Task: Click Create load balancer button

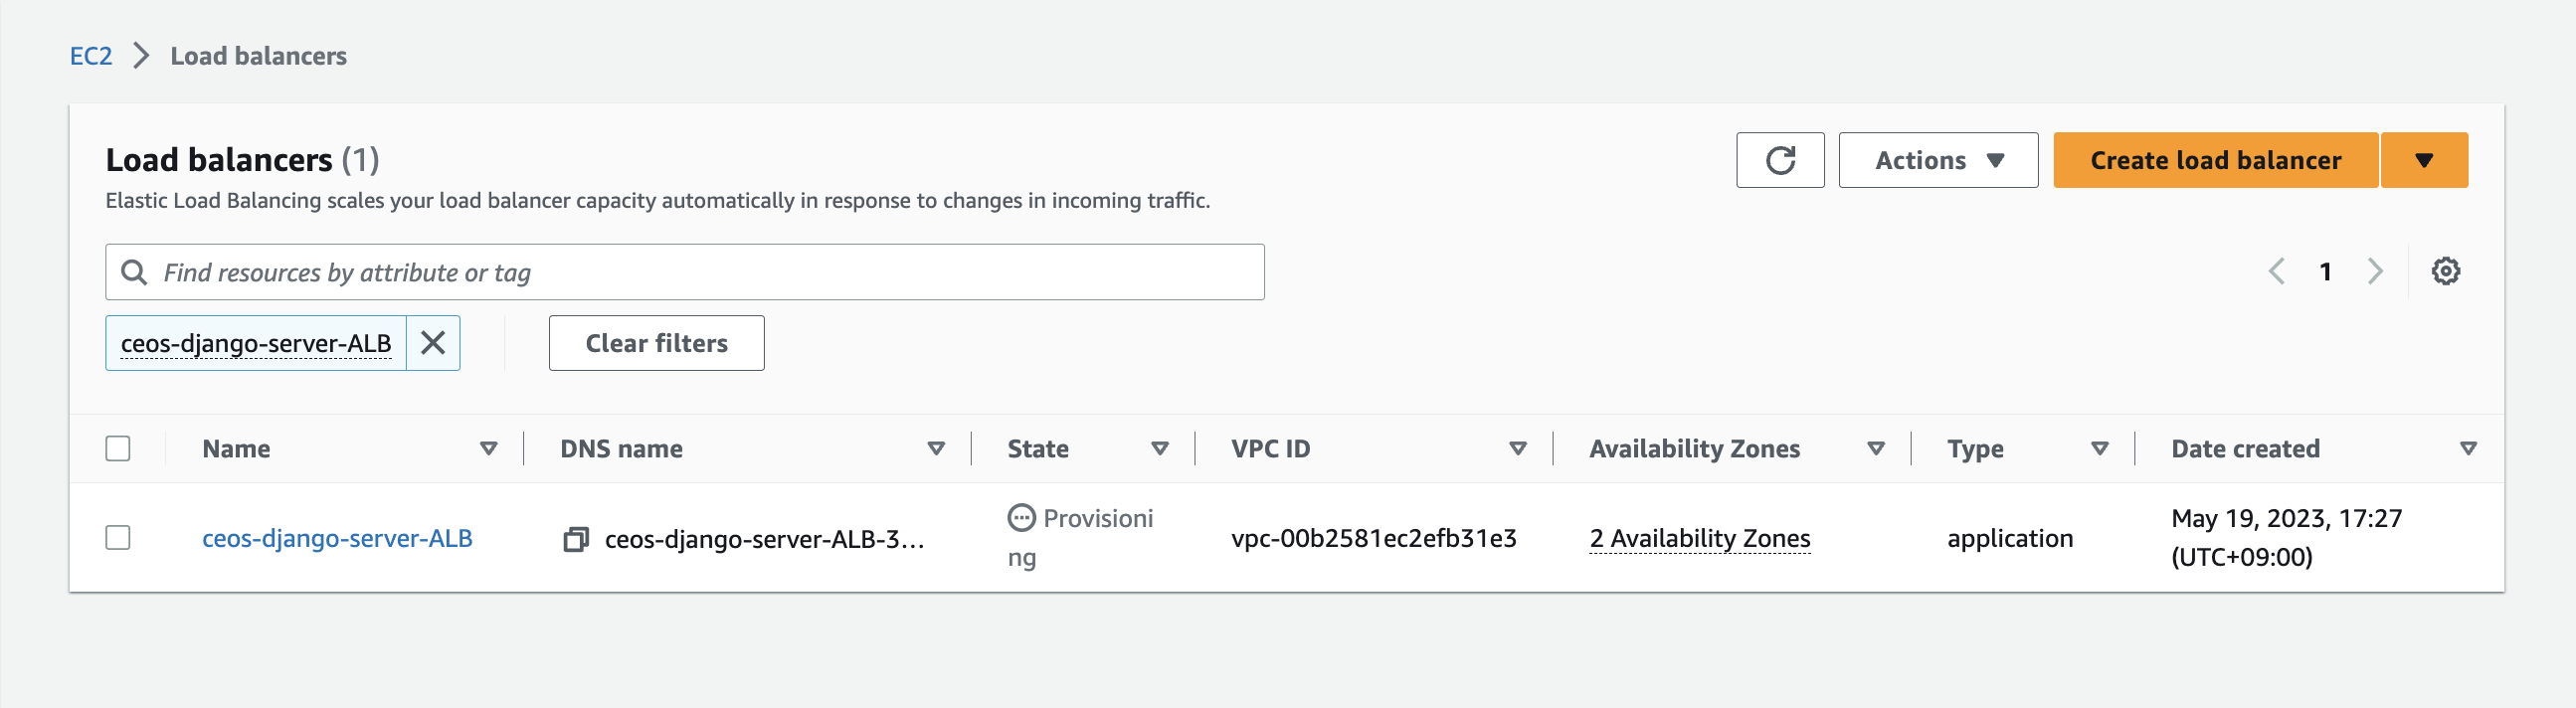Action: tap(2215, 160)
